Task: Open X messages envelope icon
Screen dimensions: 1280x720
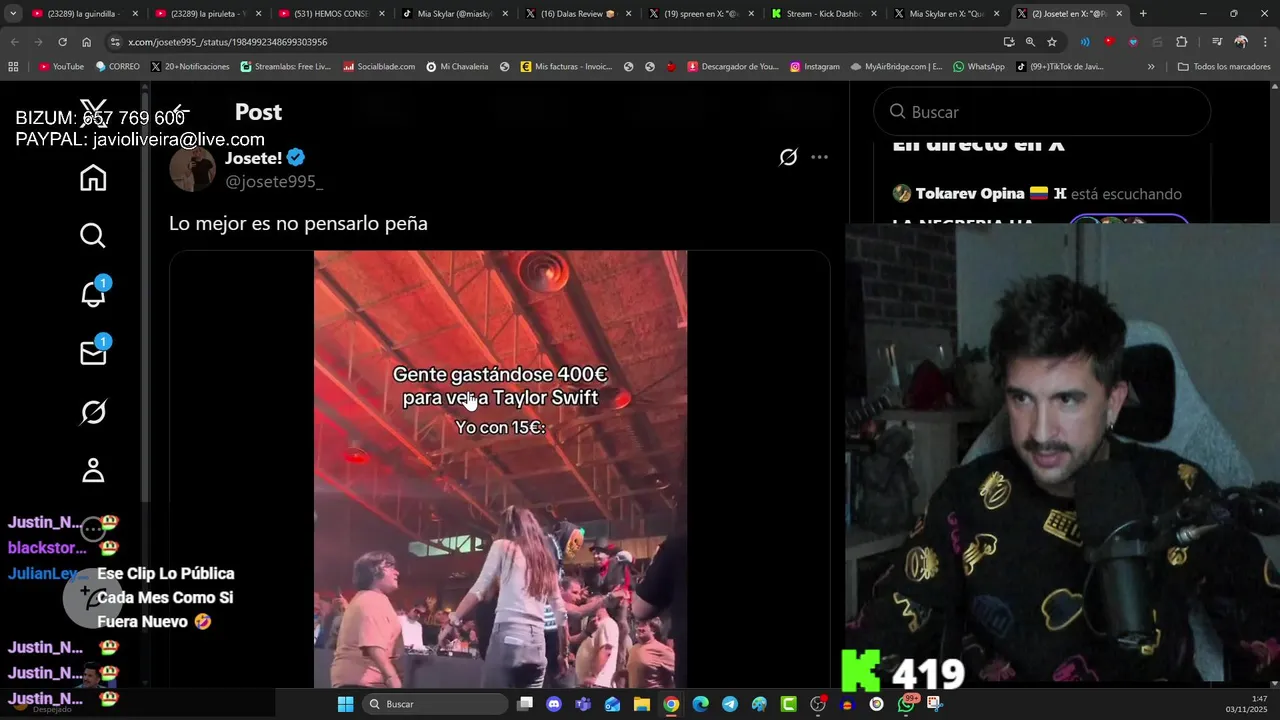Action: [93, 352]
